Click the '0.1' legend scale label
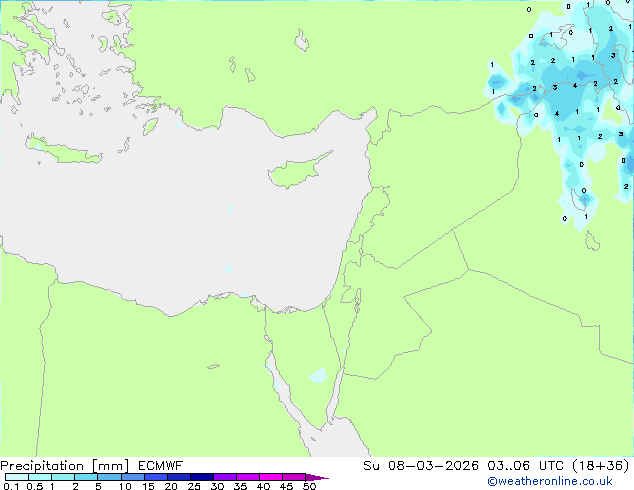Image resolution: width=634 pixels, height=490 pixels. click(x=11, y=486)
